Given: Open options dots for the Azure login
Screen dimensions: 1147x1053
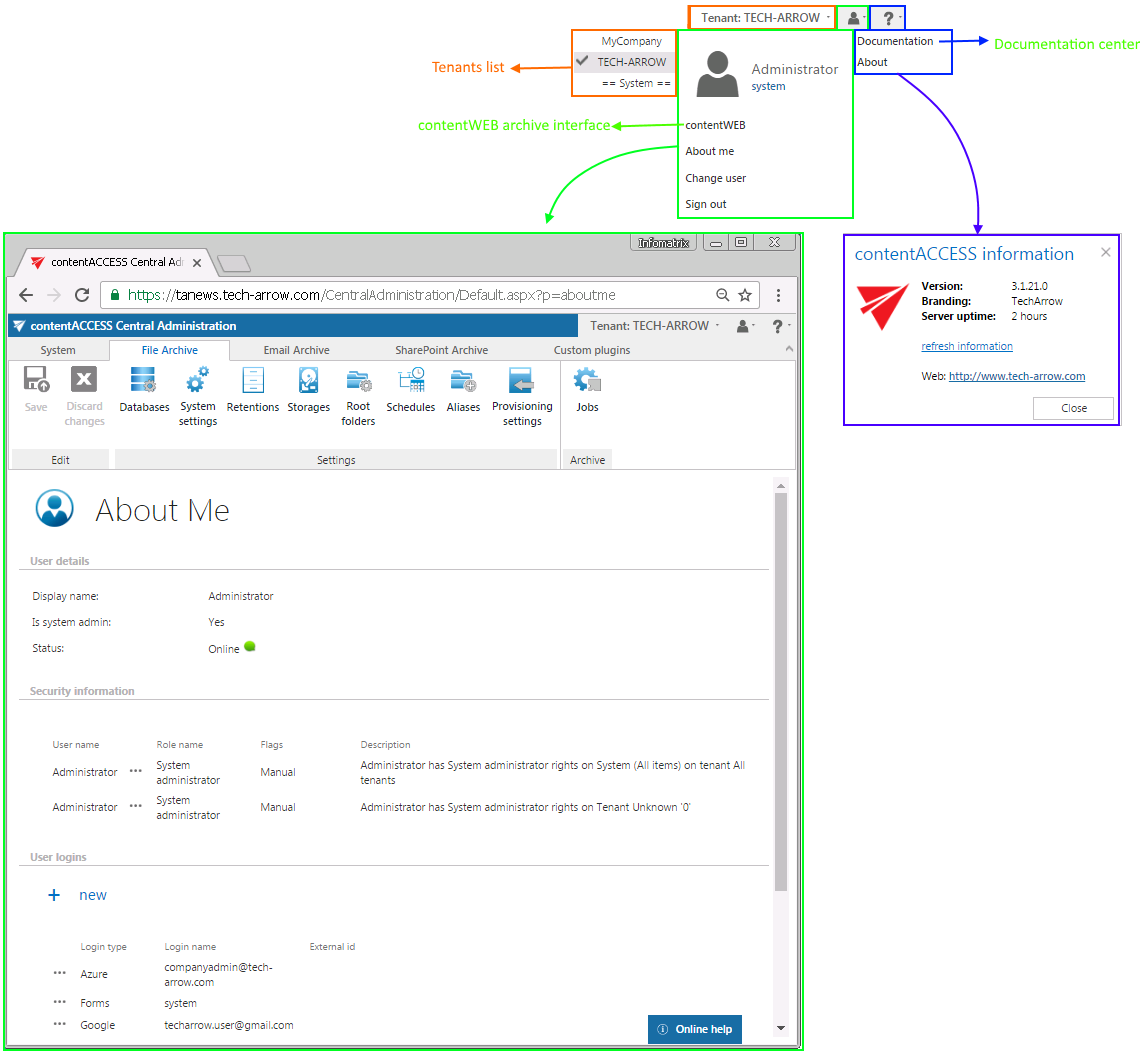Looking at the screenshot, I should coord(60,973).
